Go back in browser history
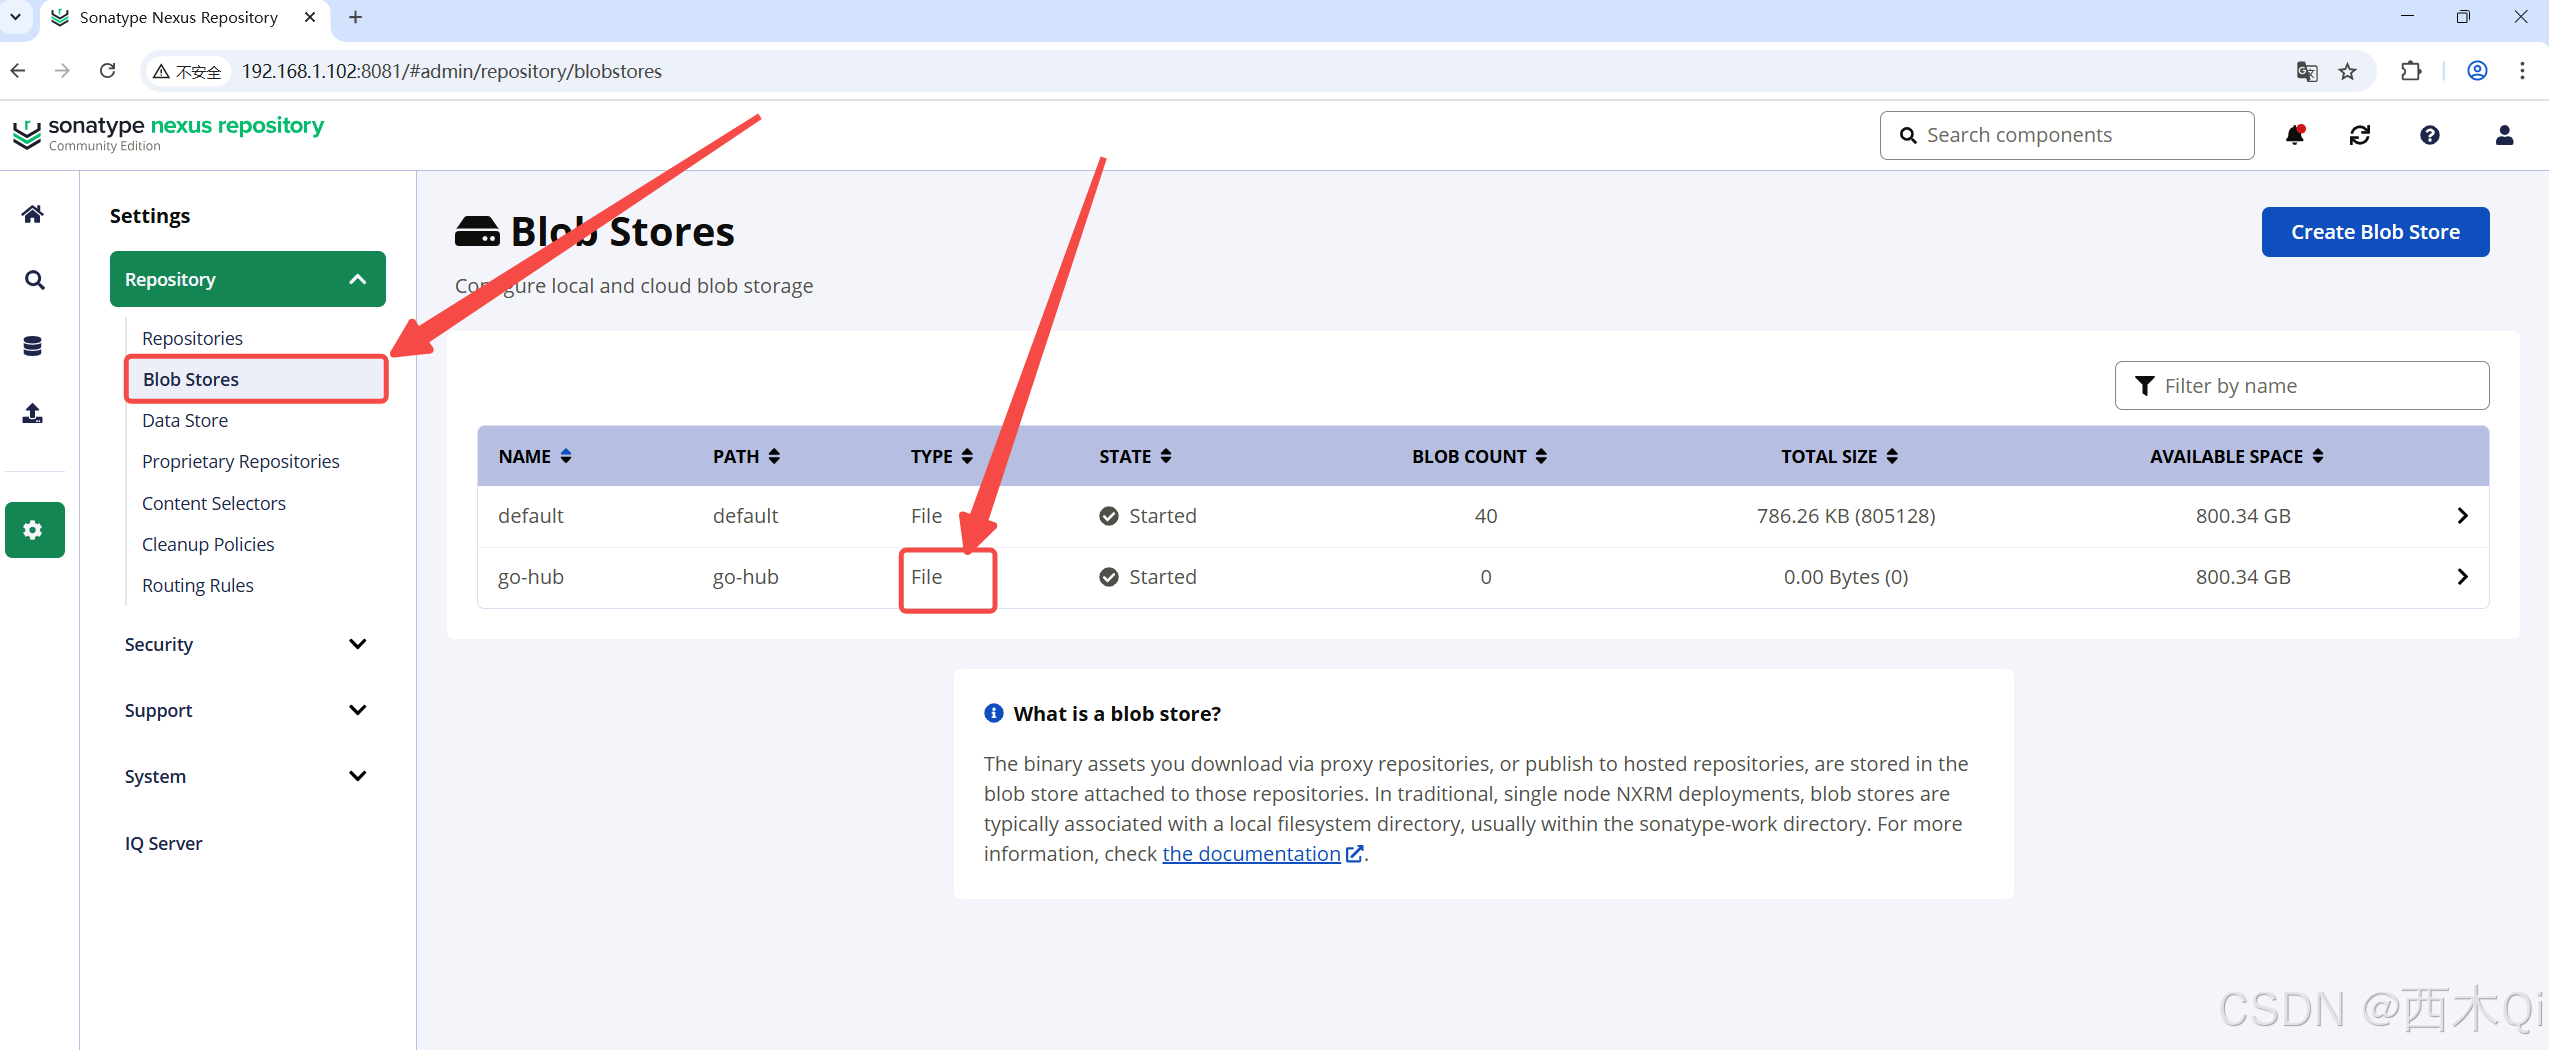This screenshot has height=1050, width=2549. [x=18, y=71]
